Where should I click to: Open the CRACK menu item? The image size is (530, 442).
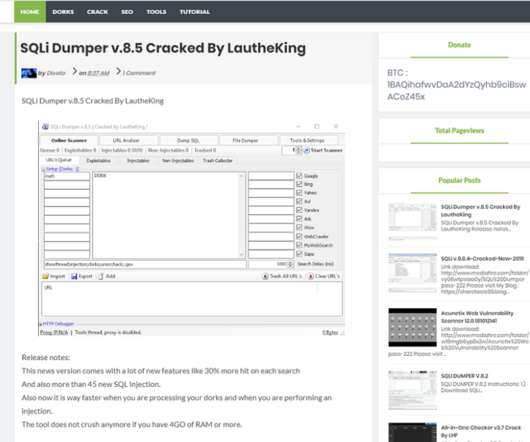[x=97, y=12]
